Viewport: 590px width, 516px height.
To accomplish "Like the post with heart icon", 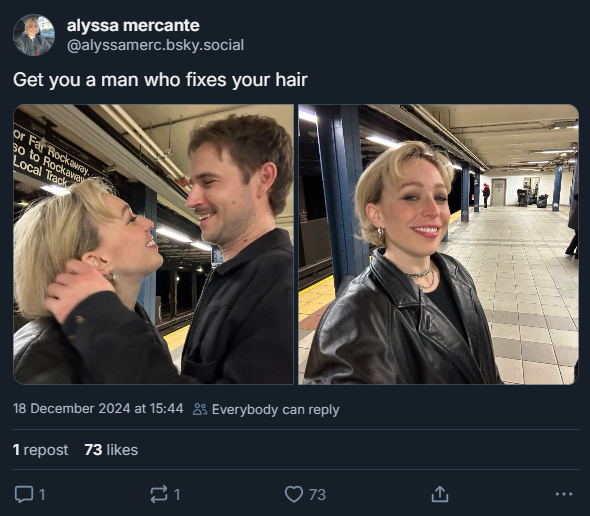I will point(293,494).
